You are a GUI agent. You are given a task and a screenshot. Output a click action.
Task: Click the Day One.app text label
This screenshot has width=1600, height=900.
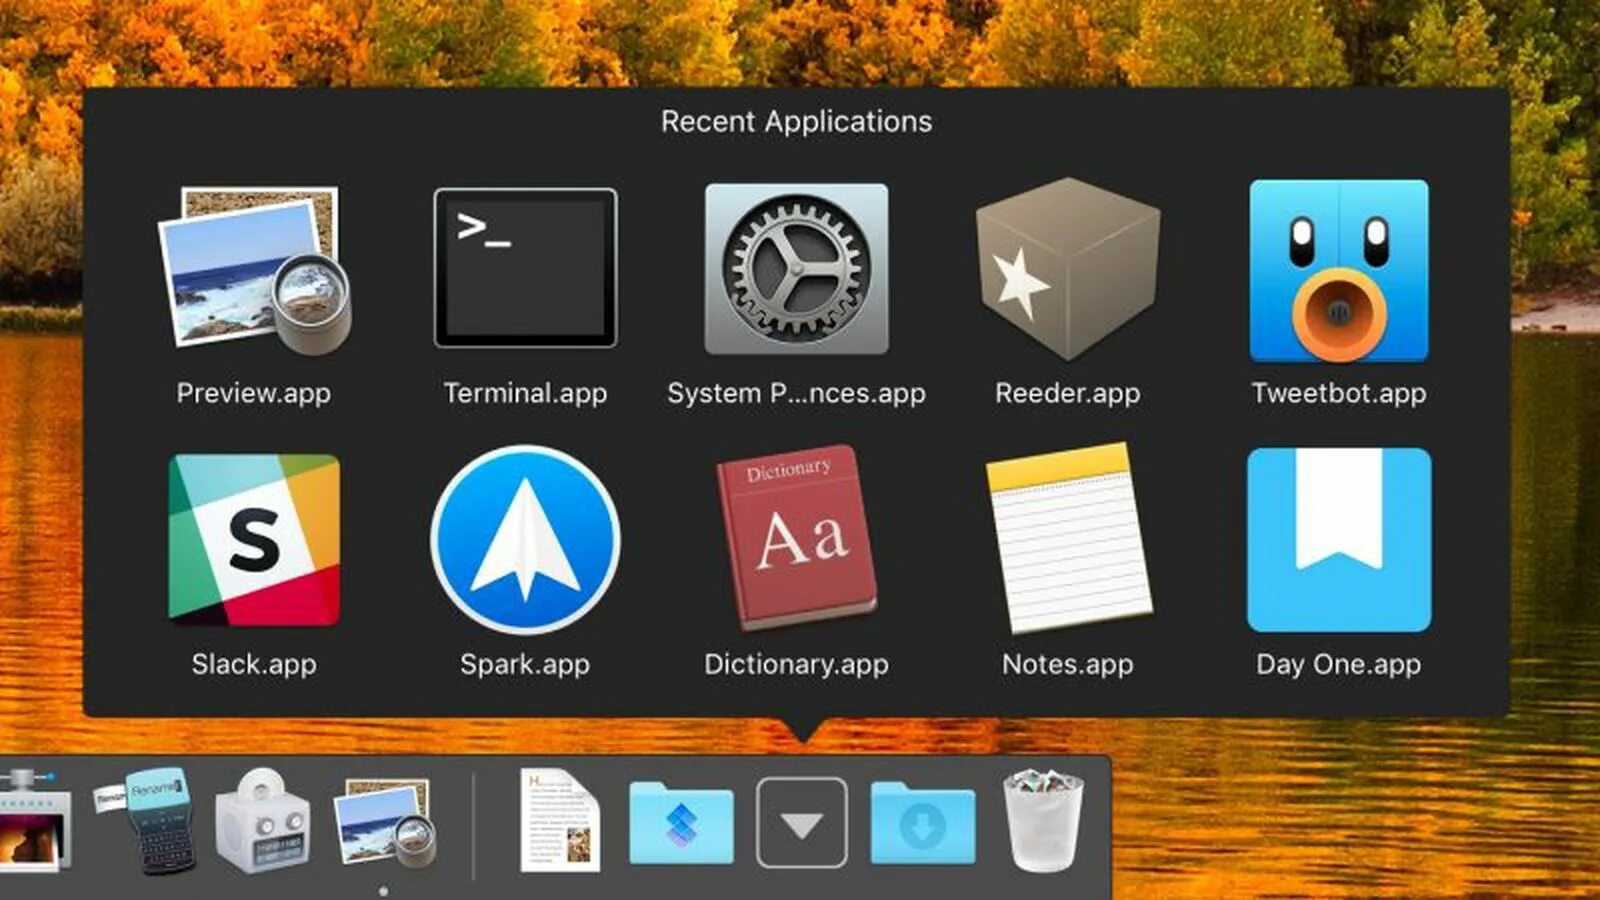click(1339, 664)
